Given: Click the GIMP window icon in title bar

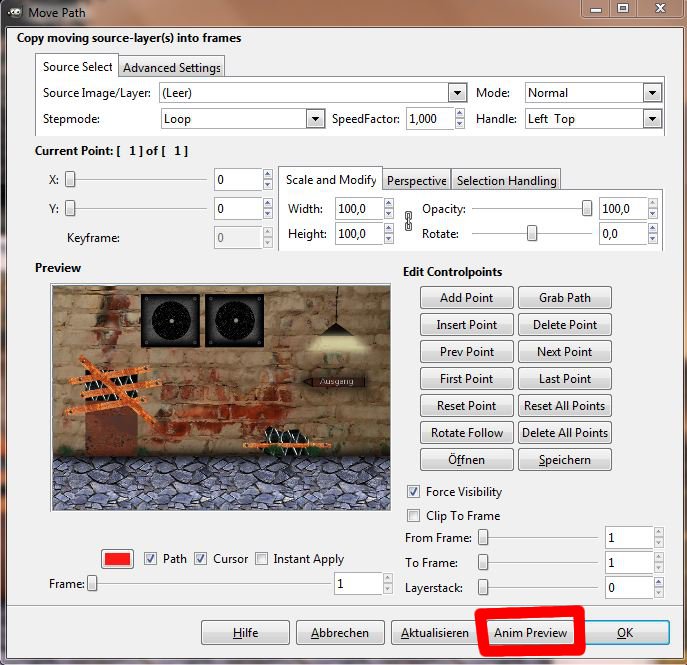Looking at the screenshot, I should click(x=14, y=12).
